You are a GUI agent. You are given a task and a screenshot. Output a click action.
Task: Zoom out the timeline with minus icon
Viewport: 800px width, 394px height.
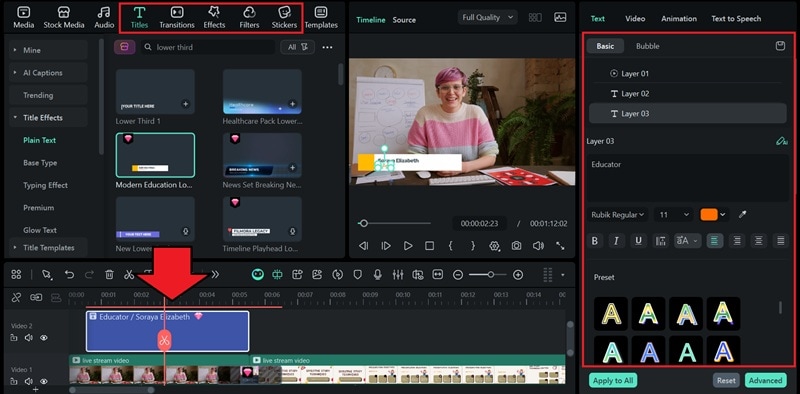tap(458, 275)
